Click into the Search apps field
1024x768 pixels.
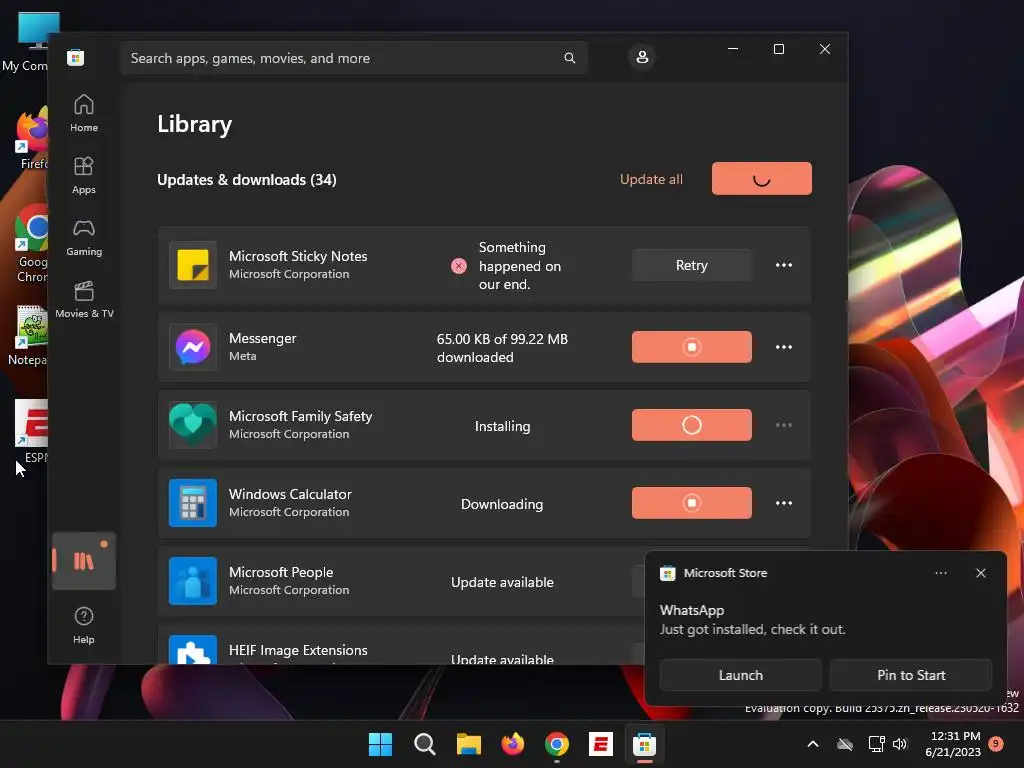point(353,58)
